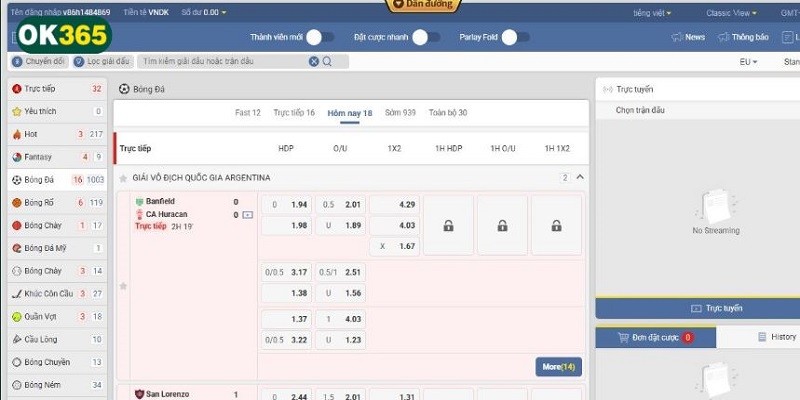Click the locked 1H 1X2 padlock
Screen dimensions: 800x400
click(557, 225)
